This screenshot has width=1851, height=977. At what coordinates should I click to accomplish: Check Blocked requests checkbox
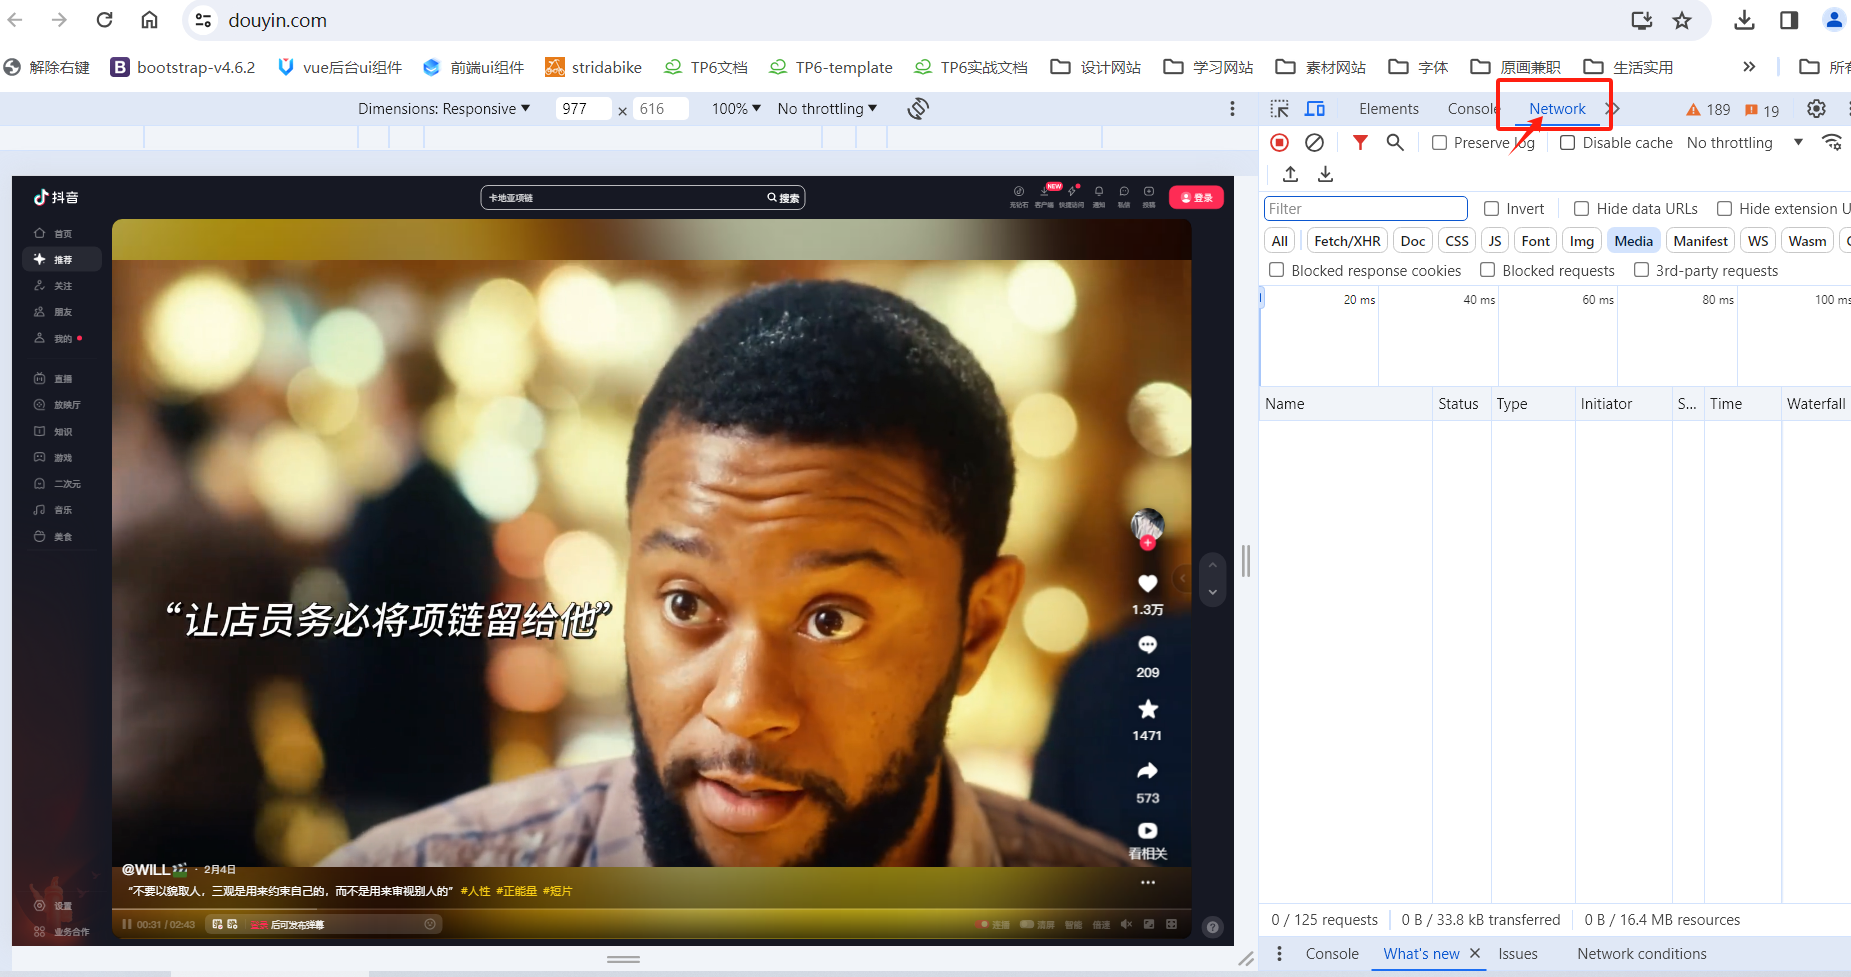(x=1488, y=270)
